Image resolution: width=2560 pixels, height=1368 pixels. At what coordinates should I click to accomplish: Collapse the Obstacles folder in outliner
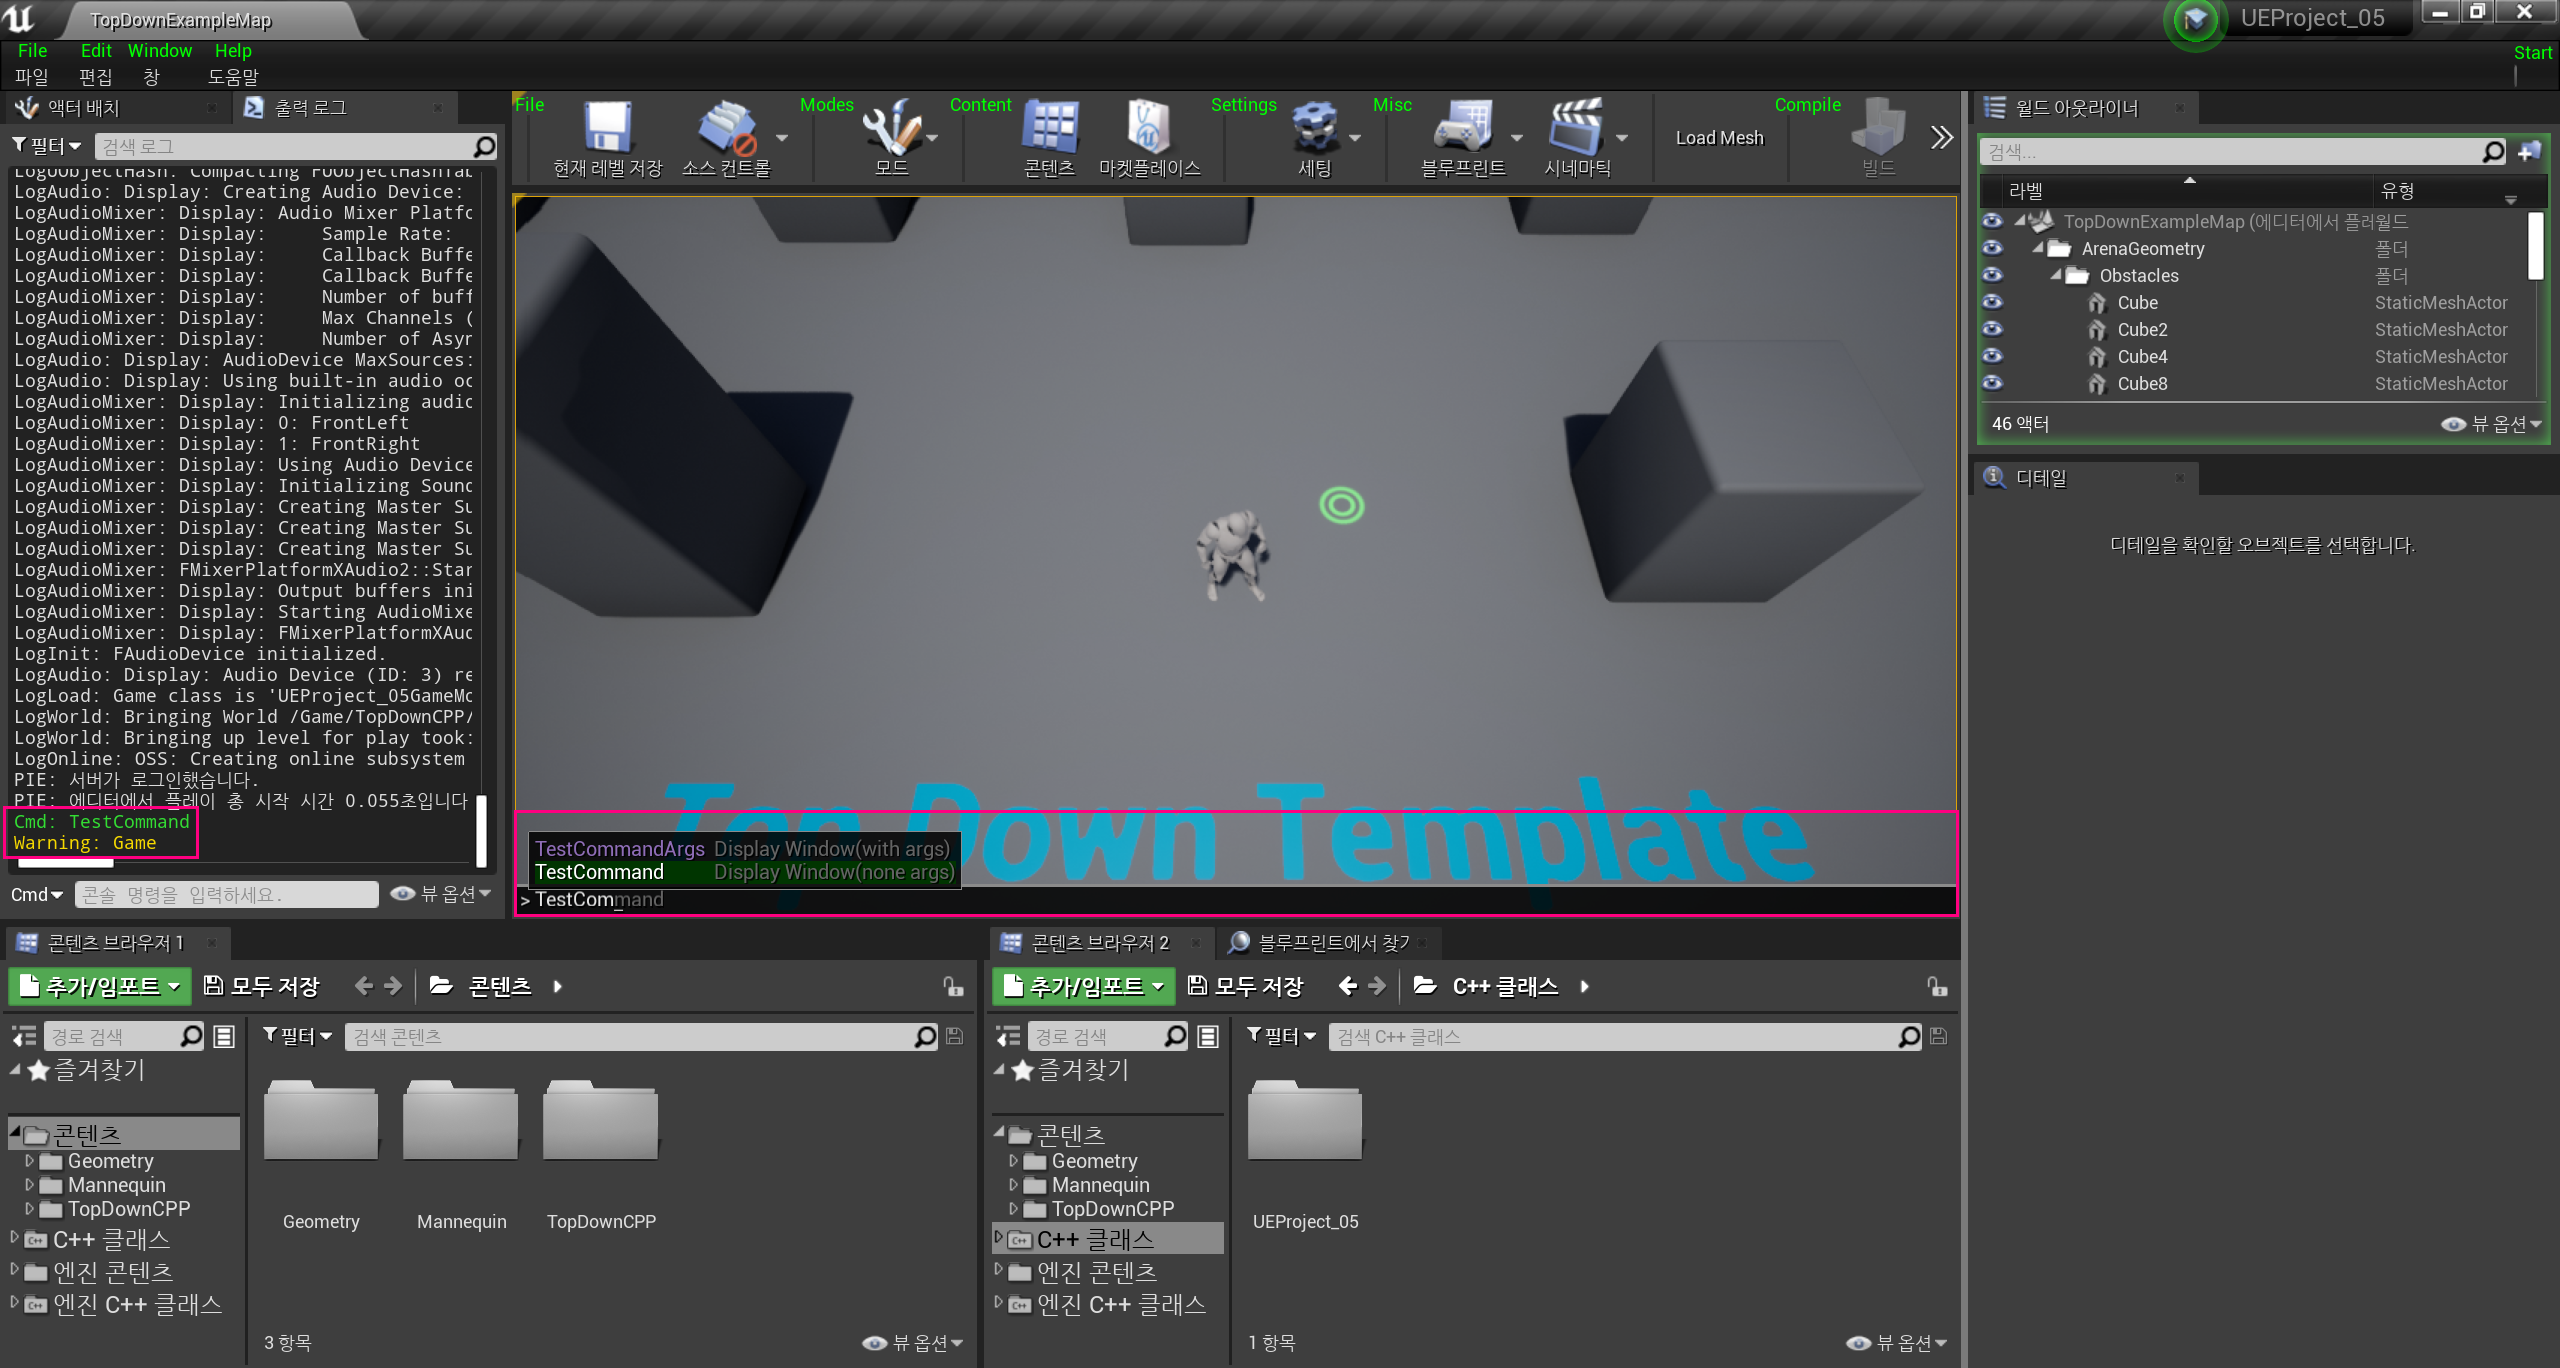click(2056, 275)
